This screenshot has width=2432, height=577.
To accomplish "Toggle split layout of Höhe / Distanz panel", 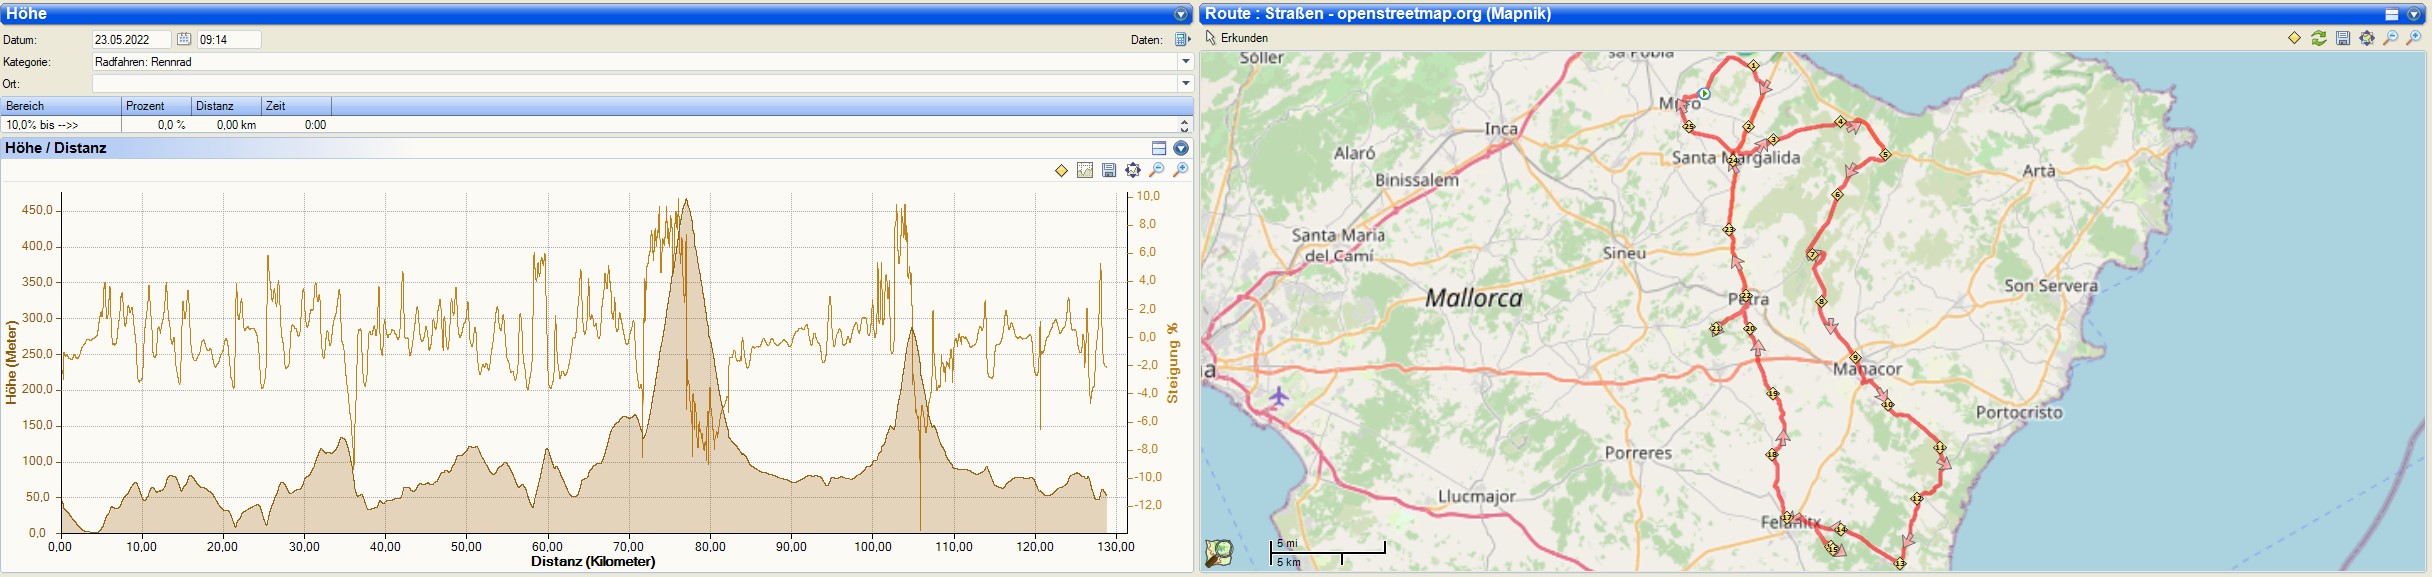I will (1159, 148).
